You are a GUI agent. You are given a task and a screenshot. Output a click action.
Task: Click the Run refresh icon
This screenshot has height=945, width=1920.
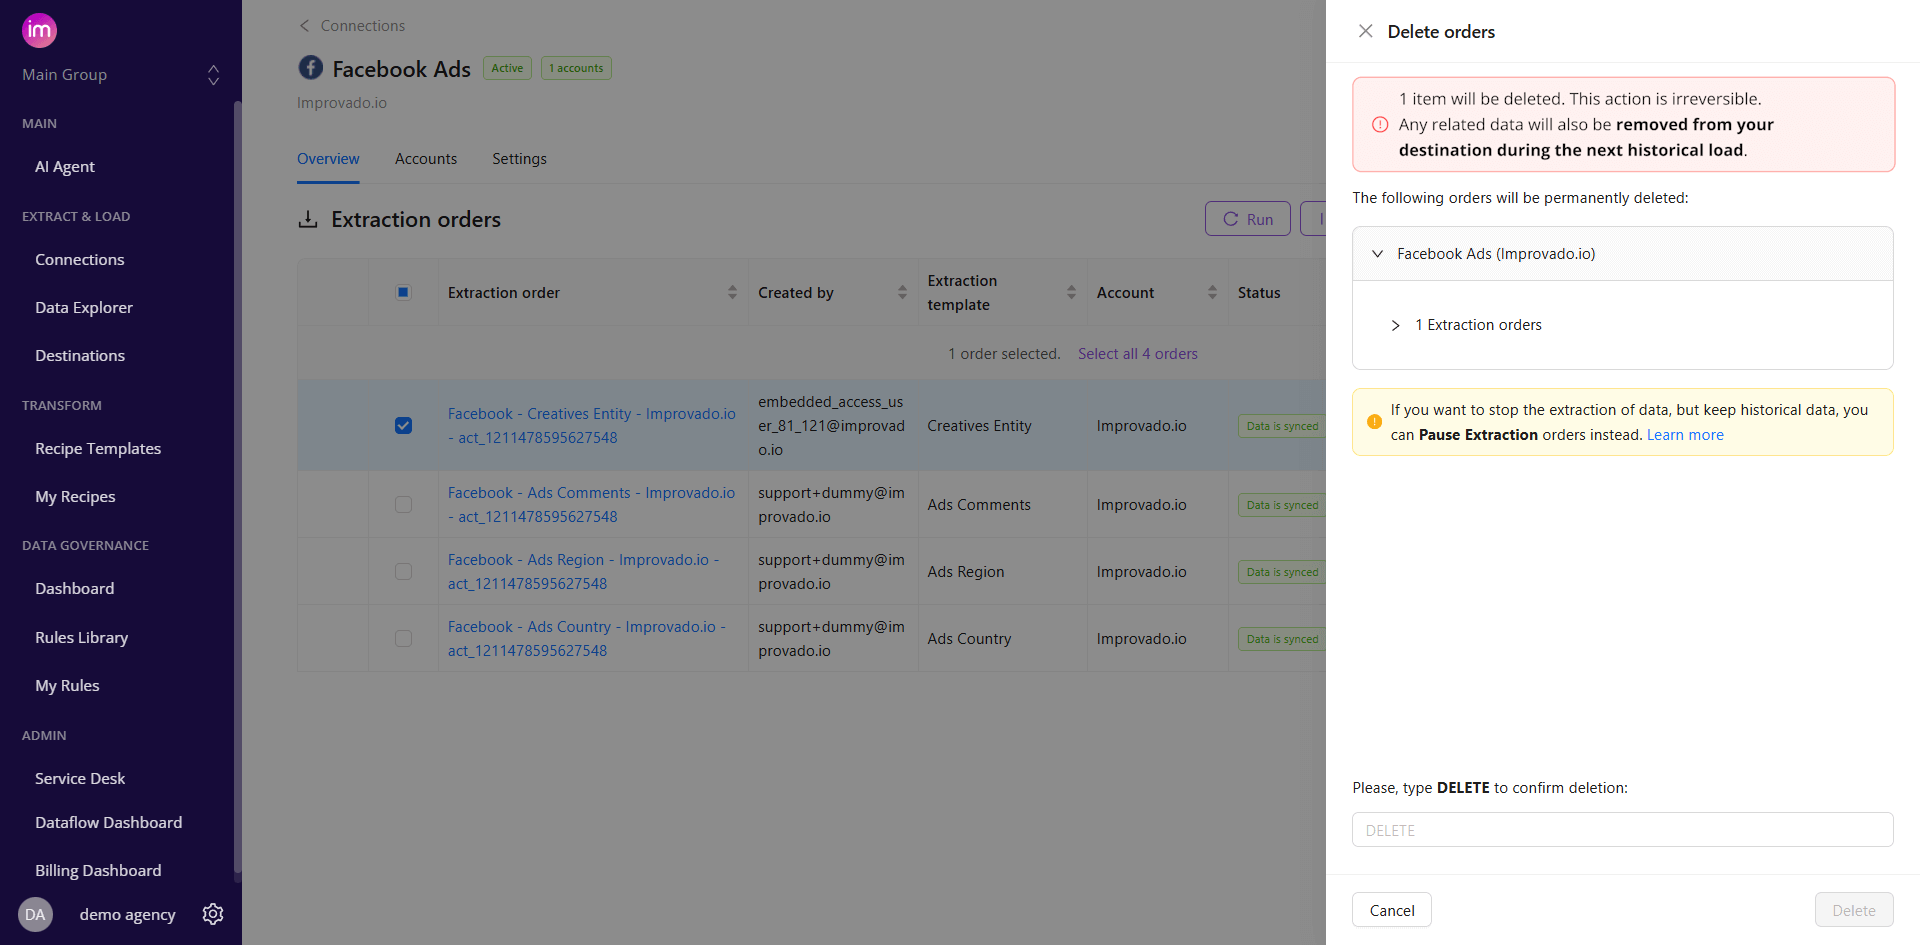point(1231,219)
